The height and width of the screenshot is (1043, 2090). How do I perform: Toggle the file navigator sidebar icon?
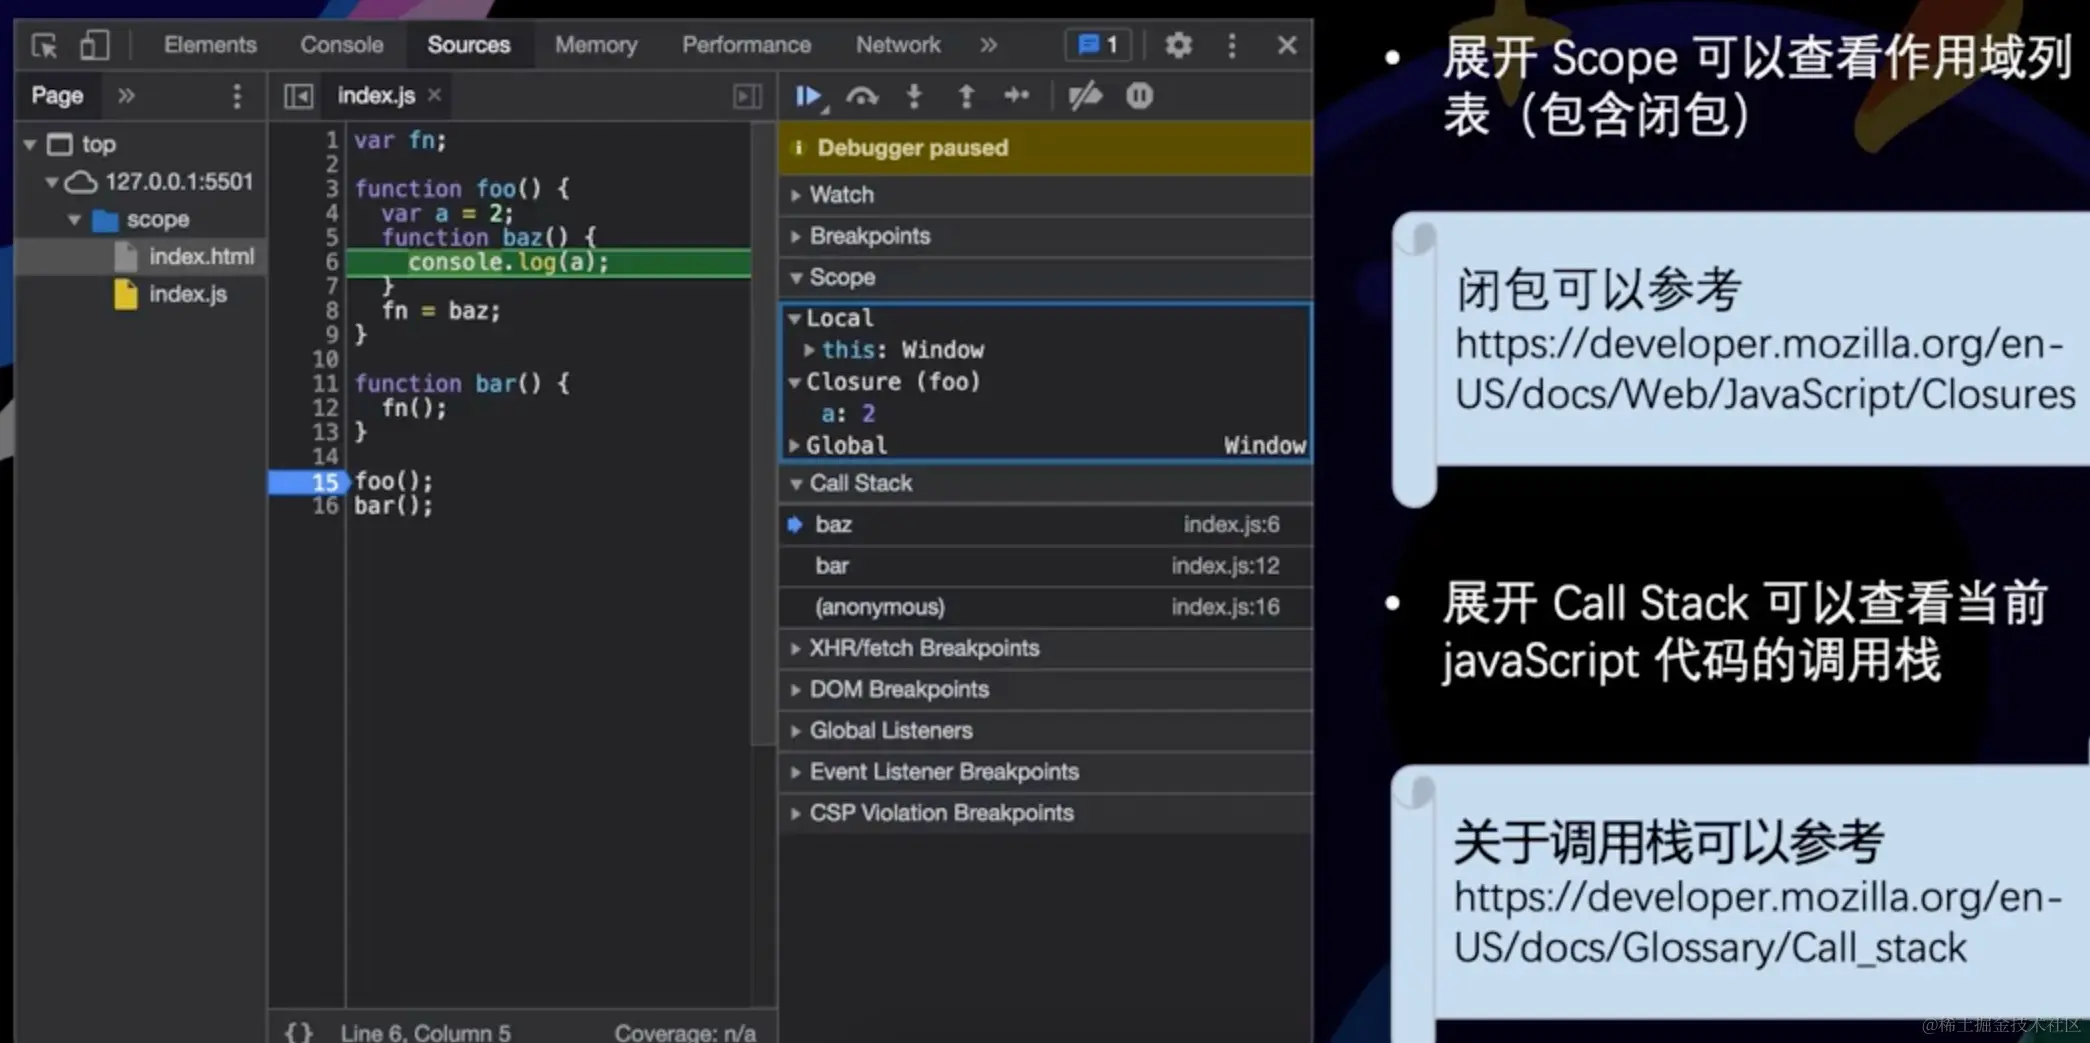pos(298,96)
